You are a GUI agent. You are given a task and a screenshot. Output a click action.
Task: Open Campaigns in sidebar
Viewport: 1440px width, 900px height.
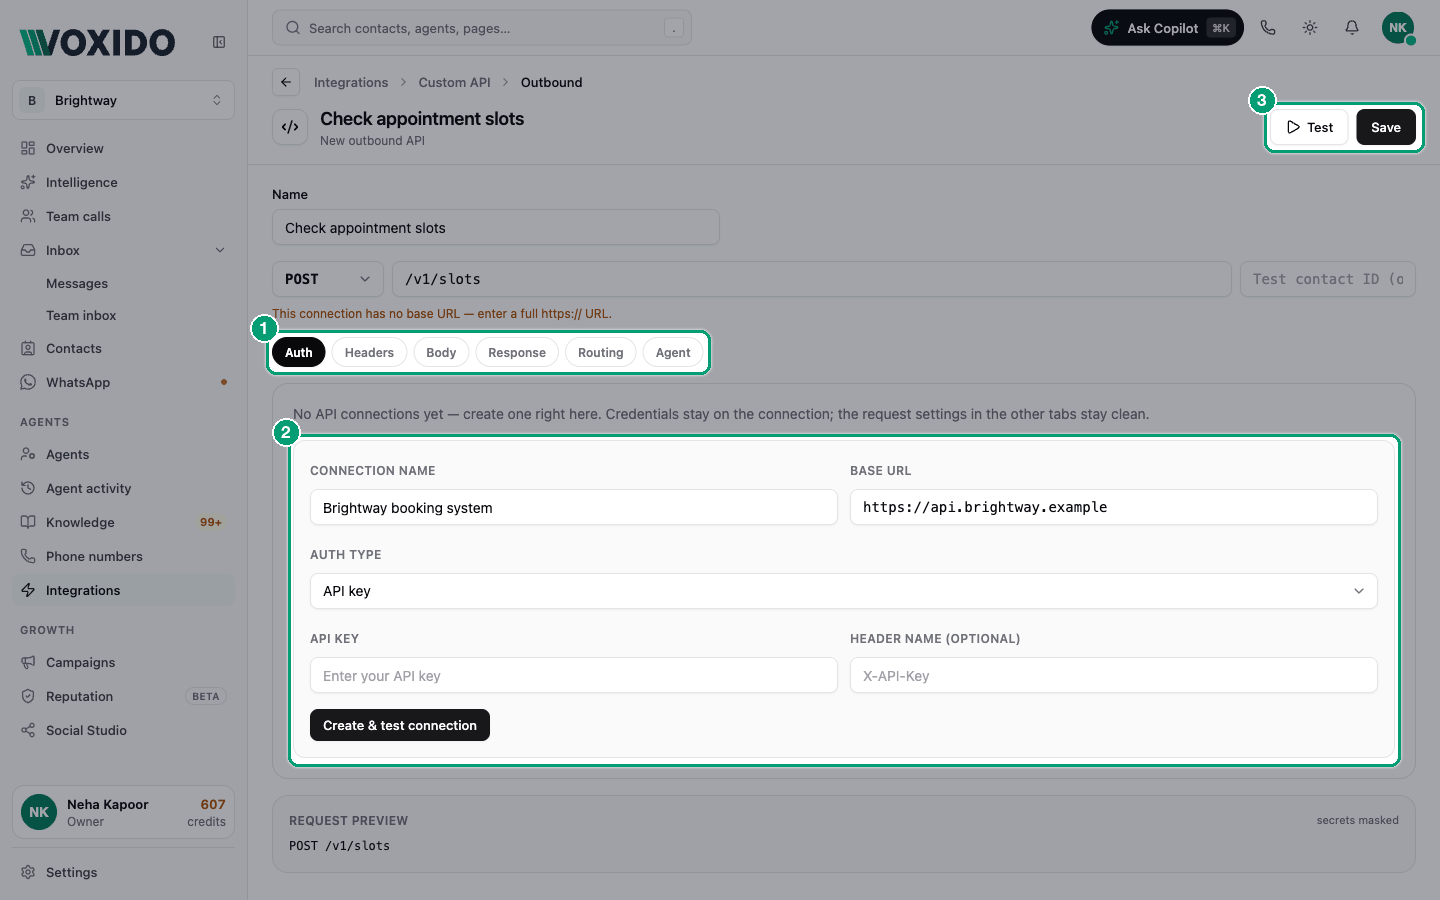pyautogui.click(x=123, y=662)
